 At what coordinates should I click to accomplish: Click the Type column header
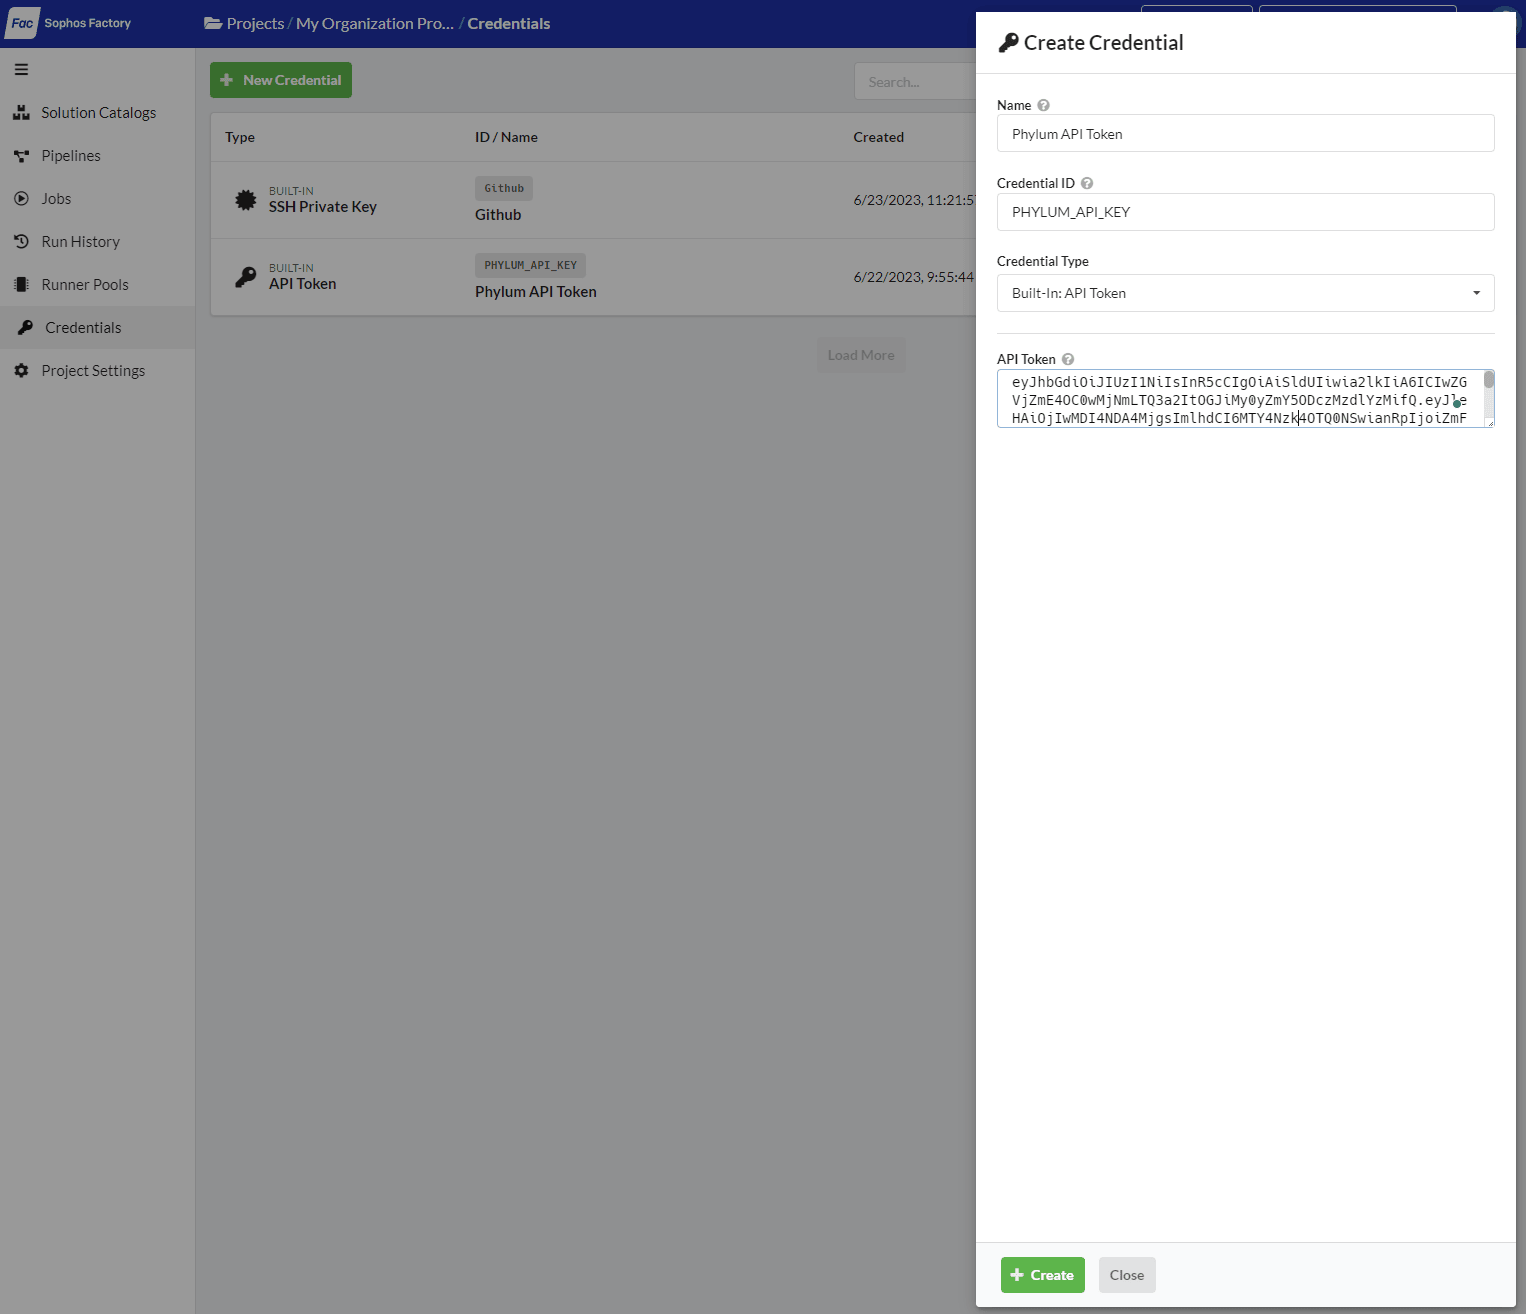(240, 137)
